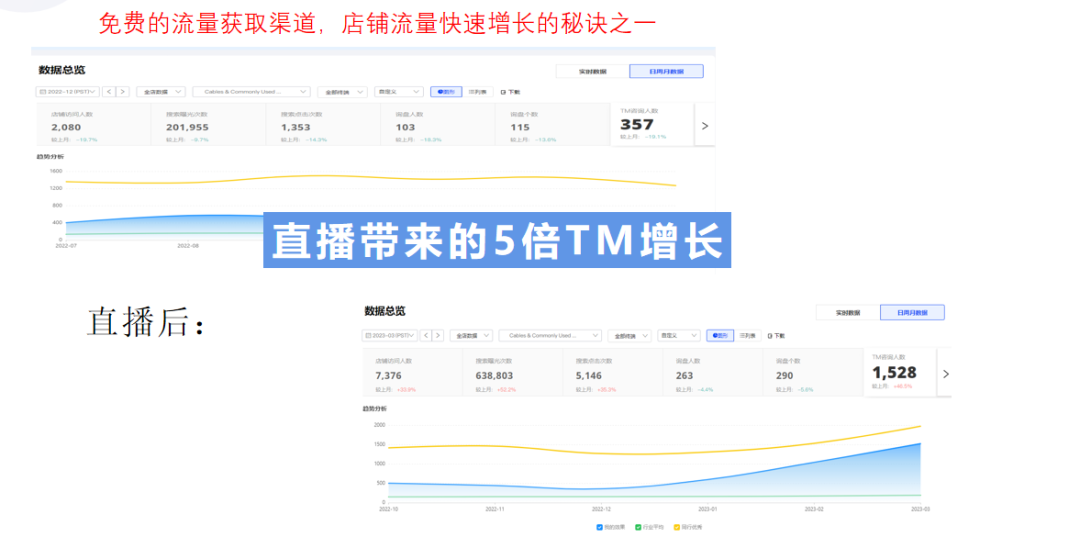The height and width of the screenshot is (548, 1080).
Task: Select 店铺访问人数 card showing 7,376
Action: [x=413, y=374]
